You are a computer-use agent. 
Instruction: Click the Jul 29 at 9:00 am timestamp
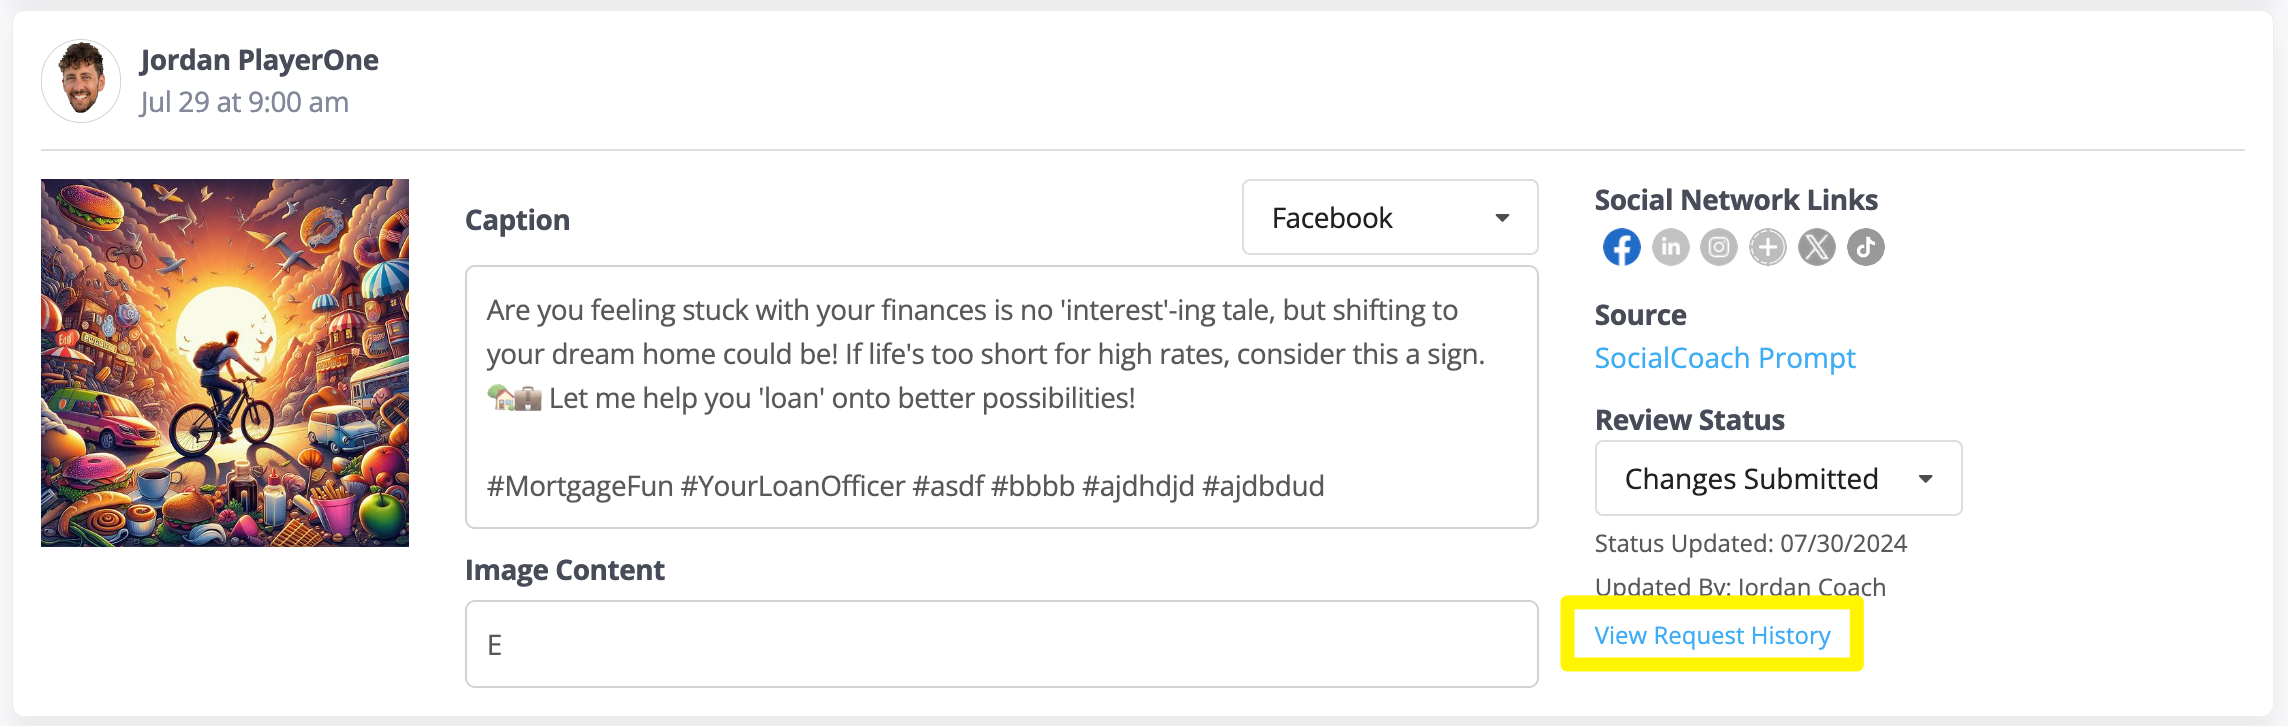244,102
